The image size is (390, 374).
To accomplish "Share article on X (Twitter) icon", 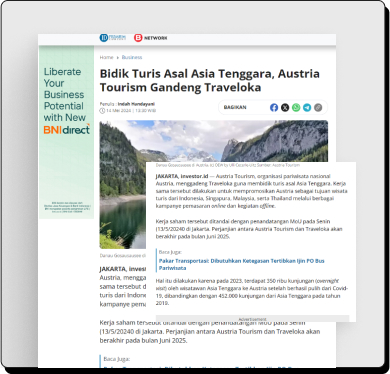I will 285,108.
